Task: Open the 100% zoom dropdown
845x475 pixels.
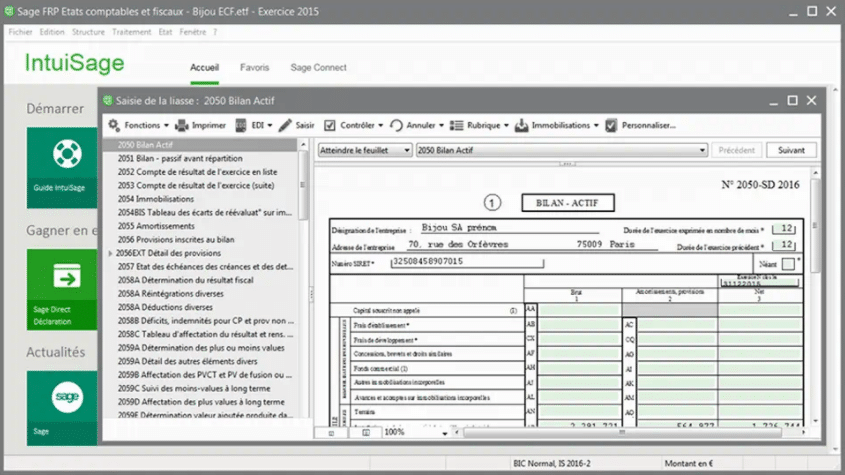Action: (444, 433)
